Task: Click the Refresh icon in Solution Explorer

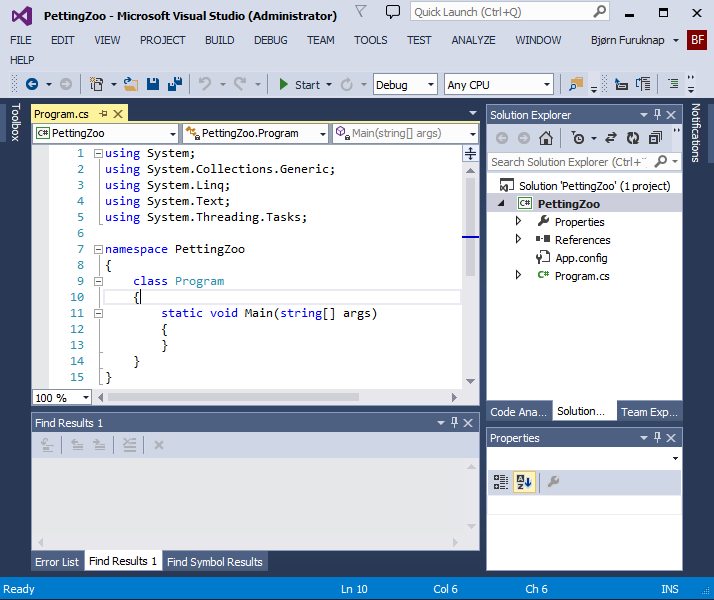Action: 633,138
